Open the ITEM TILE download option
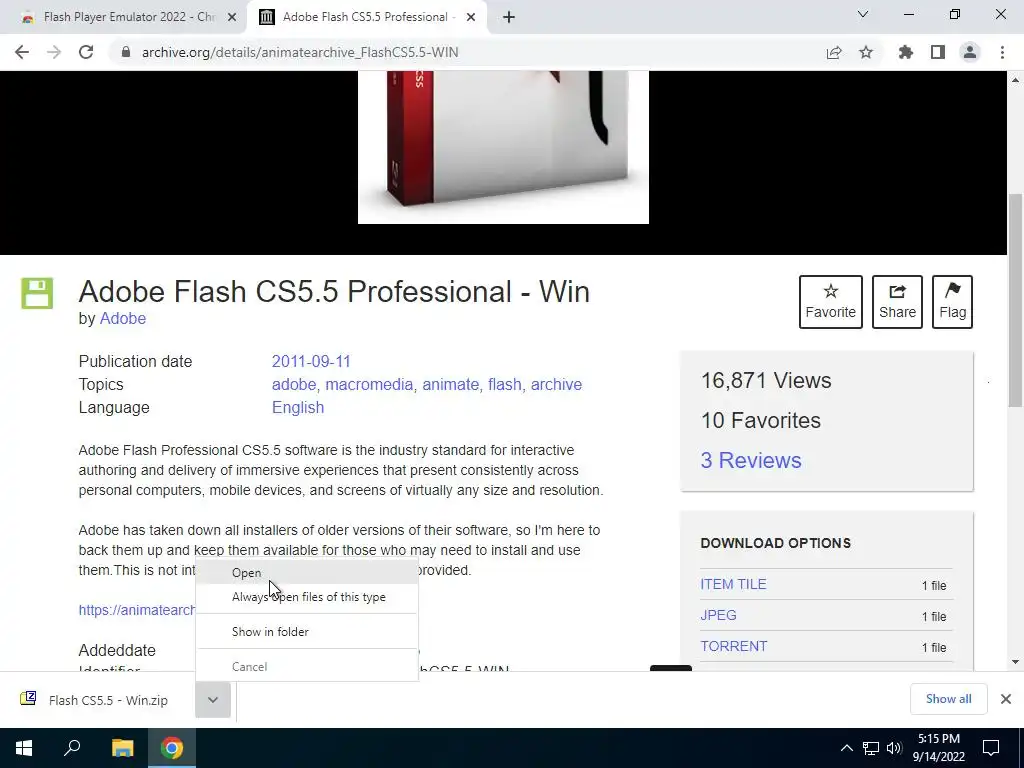Viewport: 1024px width, 768px height. coord(733,584)
